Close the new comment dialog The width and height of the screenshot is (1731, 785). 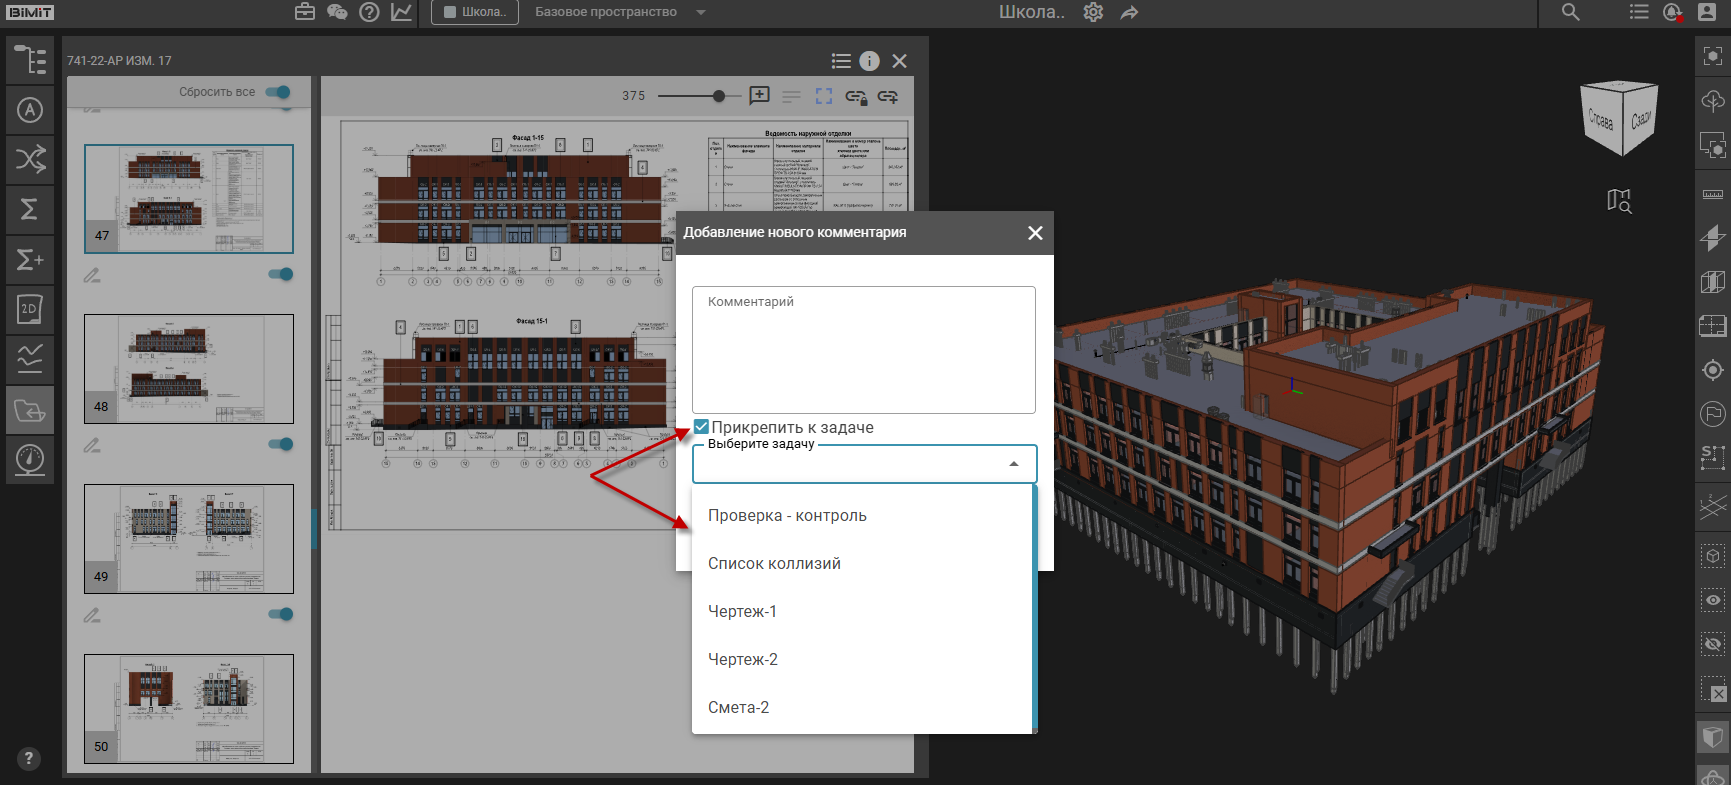pyautogui.click(x=1035, y=232)
